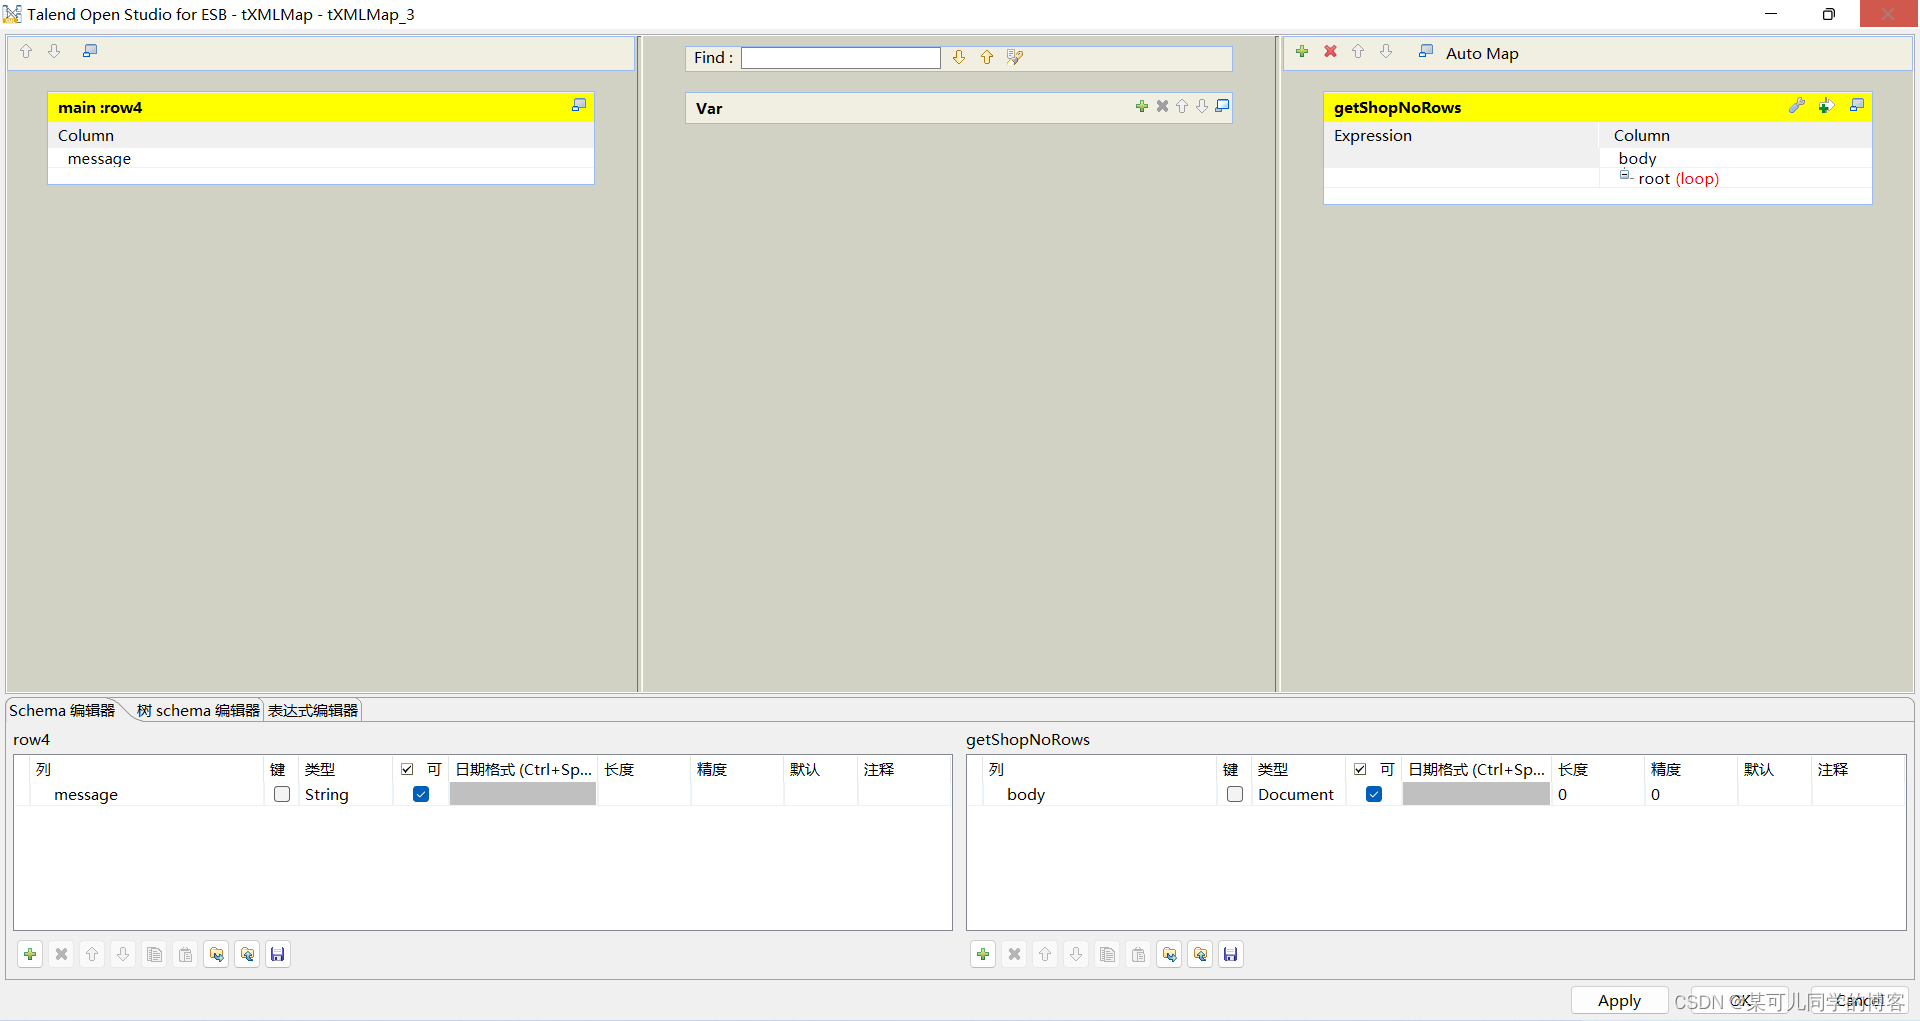Image resolution: width=1920 pixels, height=1021 pixels.
Task: Move variable up in Var table
Action: (x=1182, y=106)
